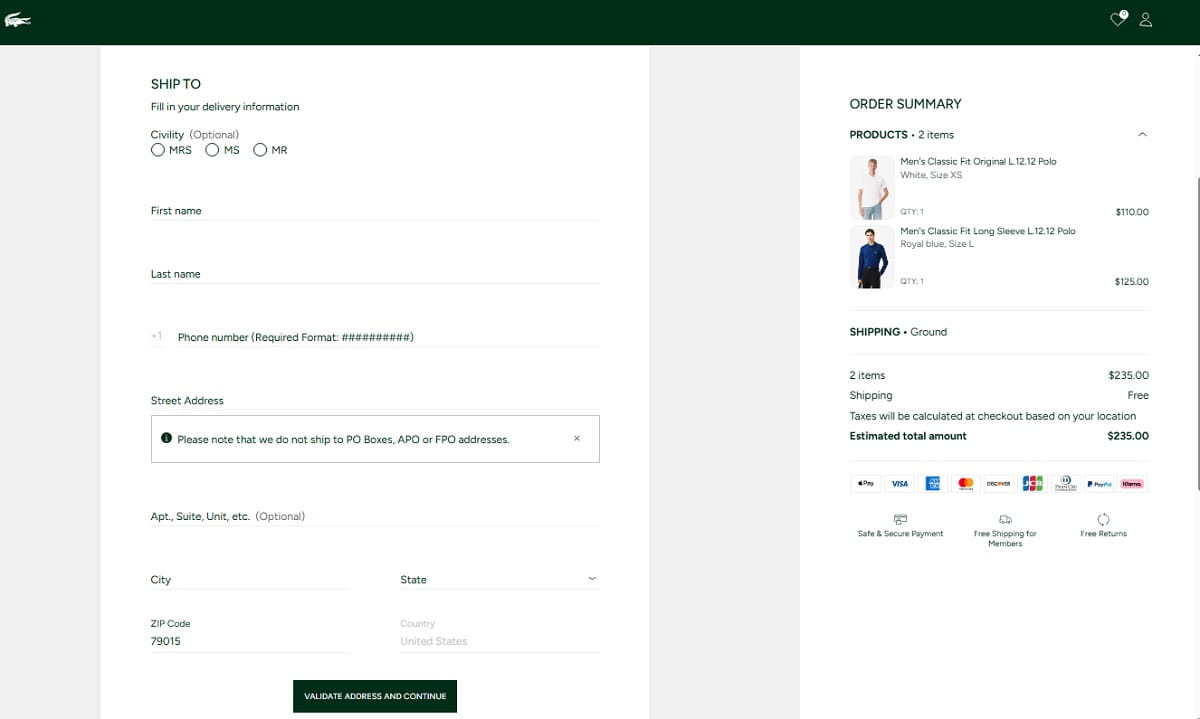
Task: Click the PayPal payment icon
Action: coord(1099,483)
